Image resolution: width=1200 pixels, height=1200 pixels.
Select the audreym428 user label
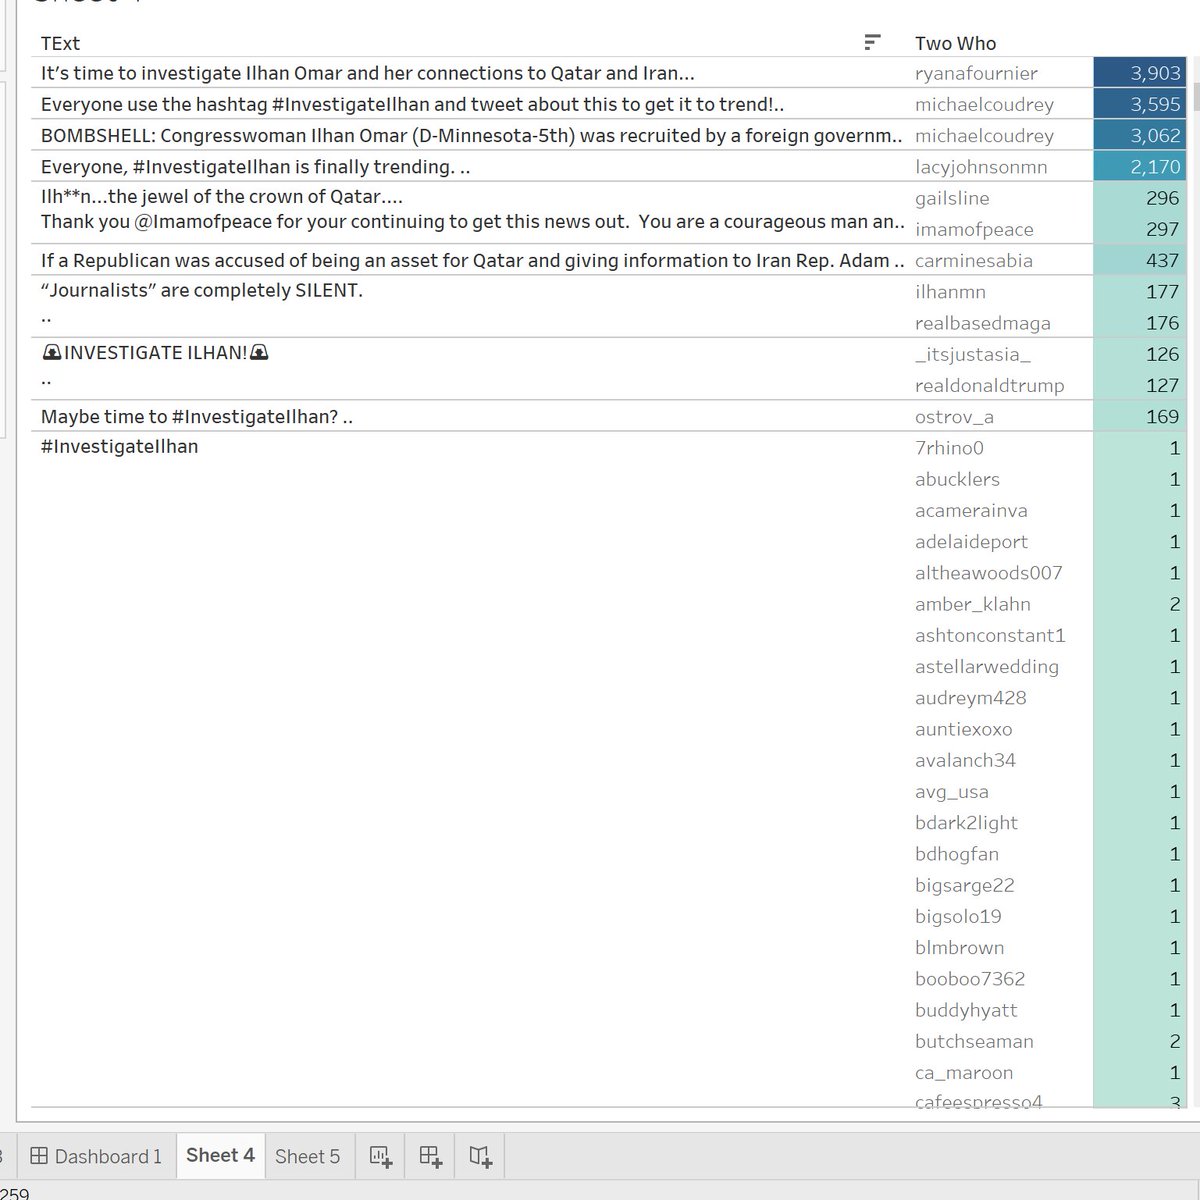970,698
